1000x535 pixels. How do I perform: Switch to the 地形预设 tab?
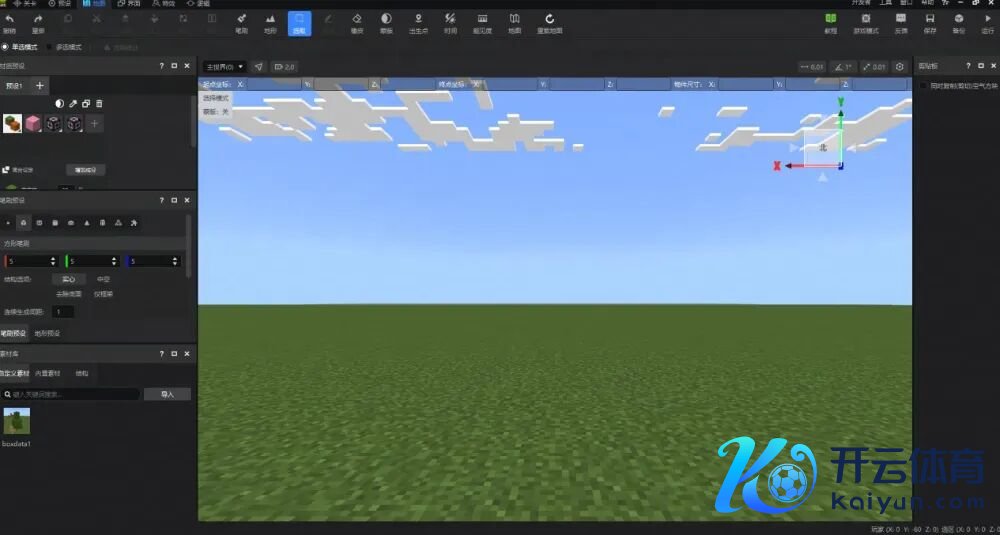(47, 333)
